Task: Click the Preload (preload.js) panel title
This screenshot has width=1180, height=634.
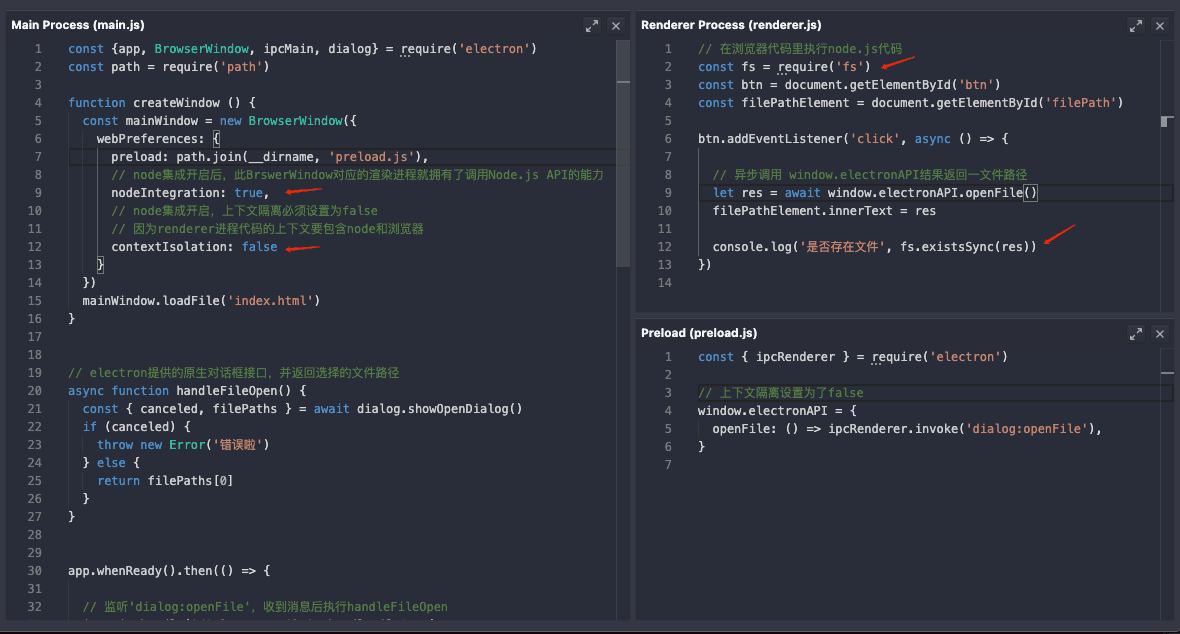Action: [x=699, y=333]
